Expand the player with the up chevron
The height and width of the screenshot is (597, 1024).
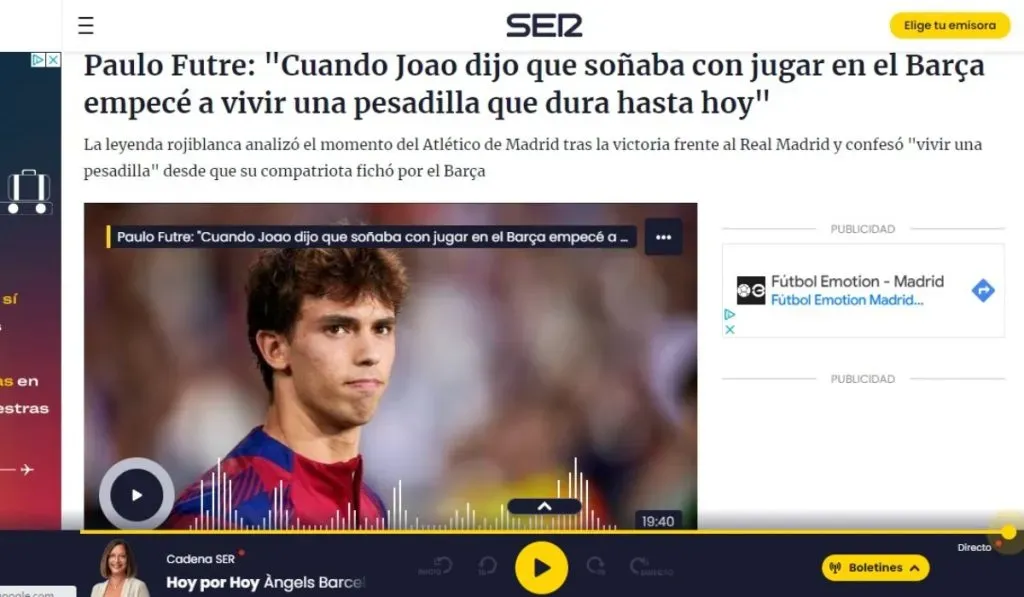click(544, 506)
